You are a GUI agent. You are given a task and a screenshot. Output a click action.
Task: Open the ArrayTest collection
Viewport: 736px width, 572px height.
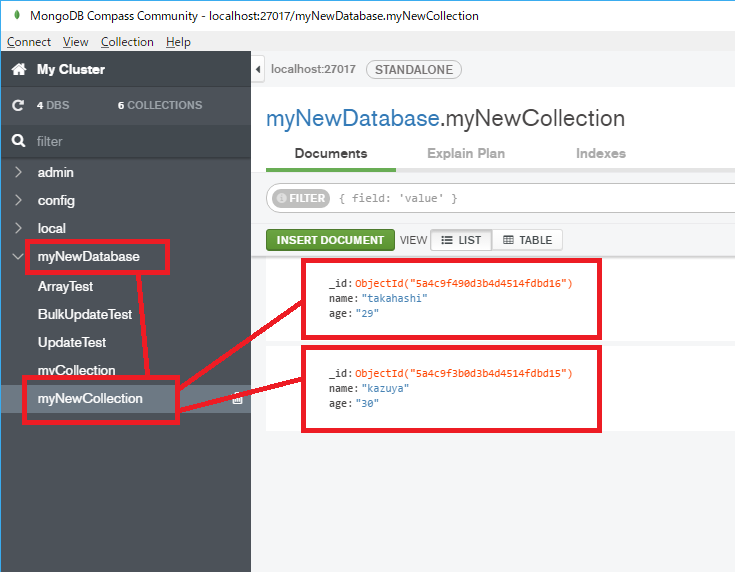click(x=65, y=286)
